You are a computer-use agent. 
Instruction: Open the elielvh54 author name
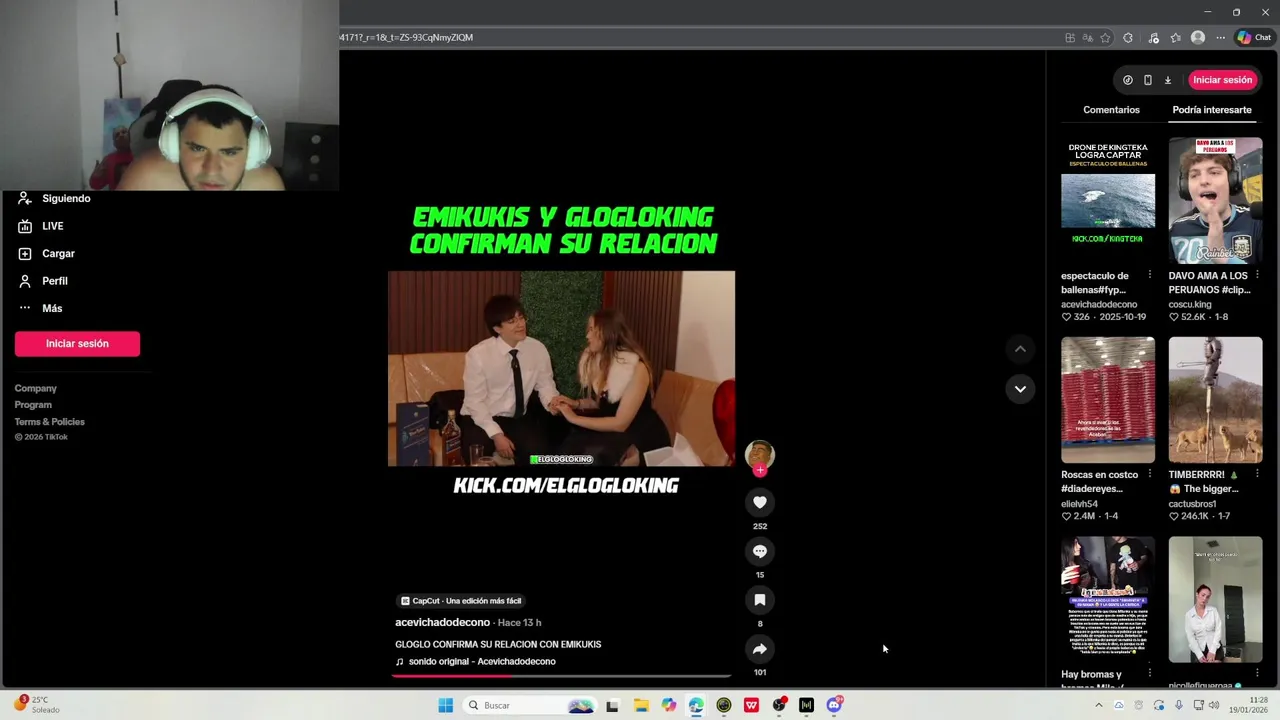coord(1079,504)
